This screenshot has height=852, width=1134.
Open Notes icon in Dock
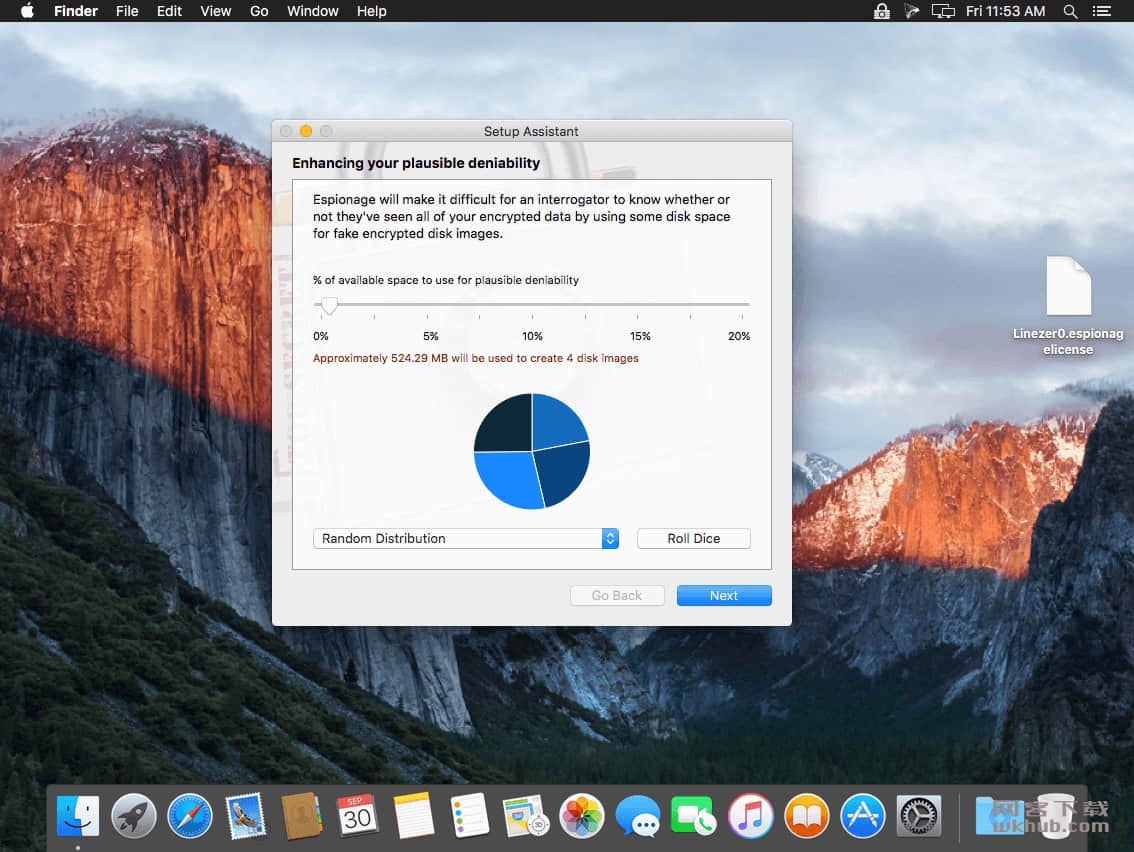point(414,816)
